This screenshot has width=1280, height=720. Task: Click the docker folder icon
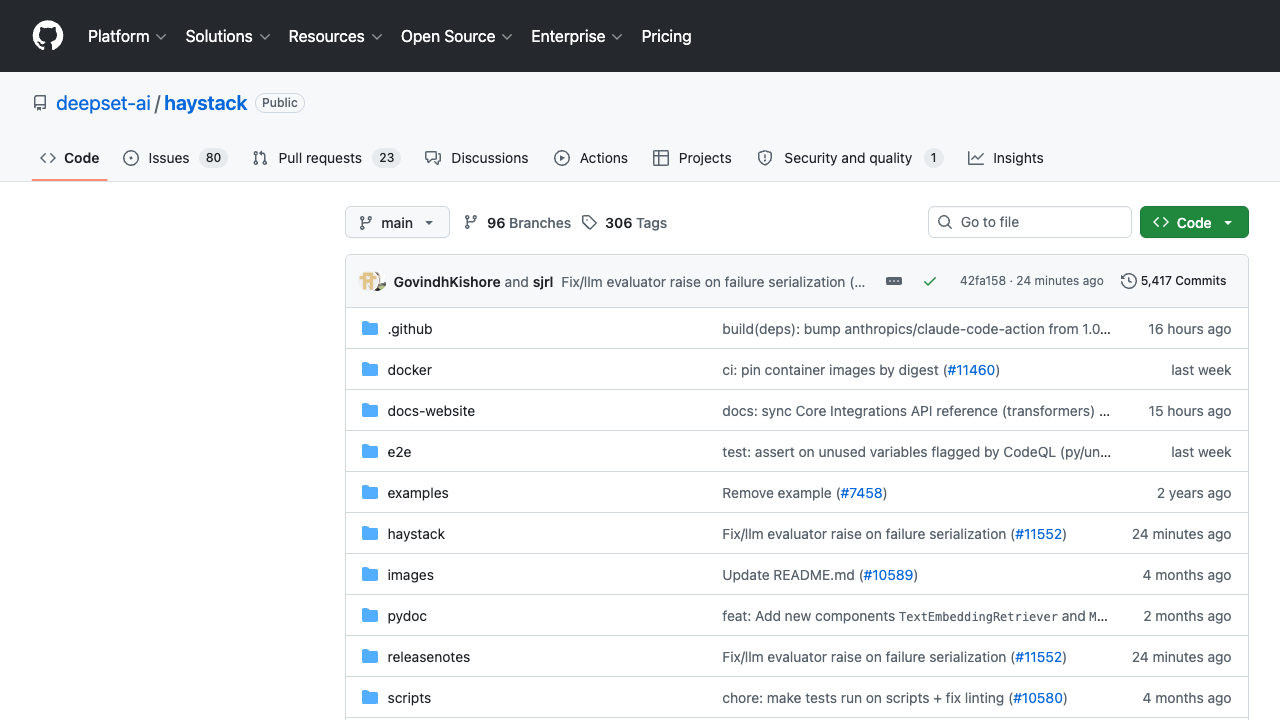[370, 370]
